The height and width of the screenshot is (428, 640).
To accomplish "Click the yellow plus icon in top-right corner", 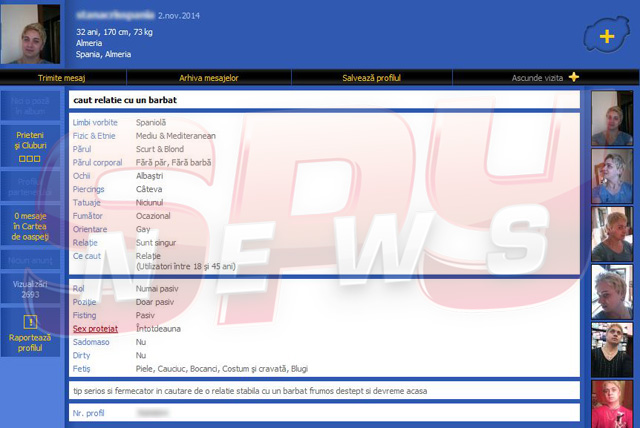I will pos(606,37).
